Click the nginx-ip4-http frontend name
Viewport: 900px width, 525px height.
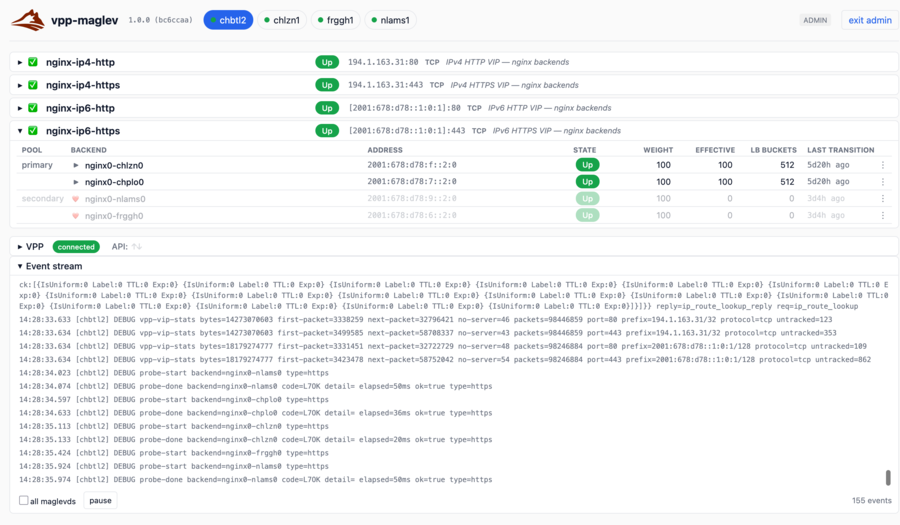pos(80,62)
